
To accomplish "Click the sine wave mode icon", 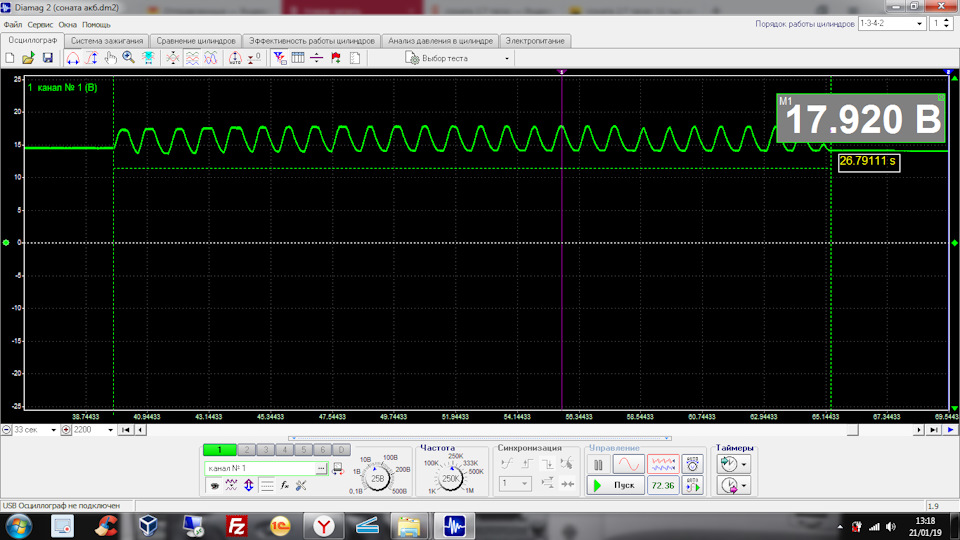I will coord(629,464).
